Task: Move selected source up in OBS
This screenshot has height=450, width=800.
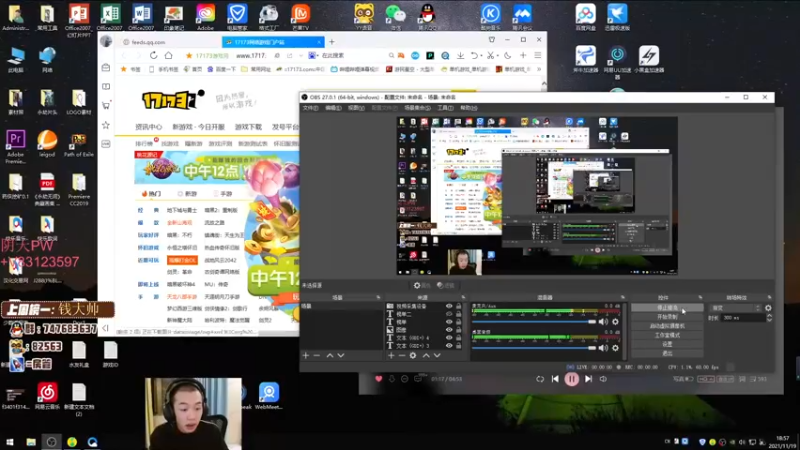Action: click(426, 355)
